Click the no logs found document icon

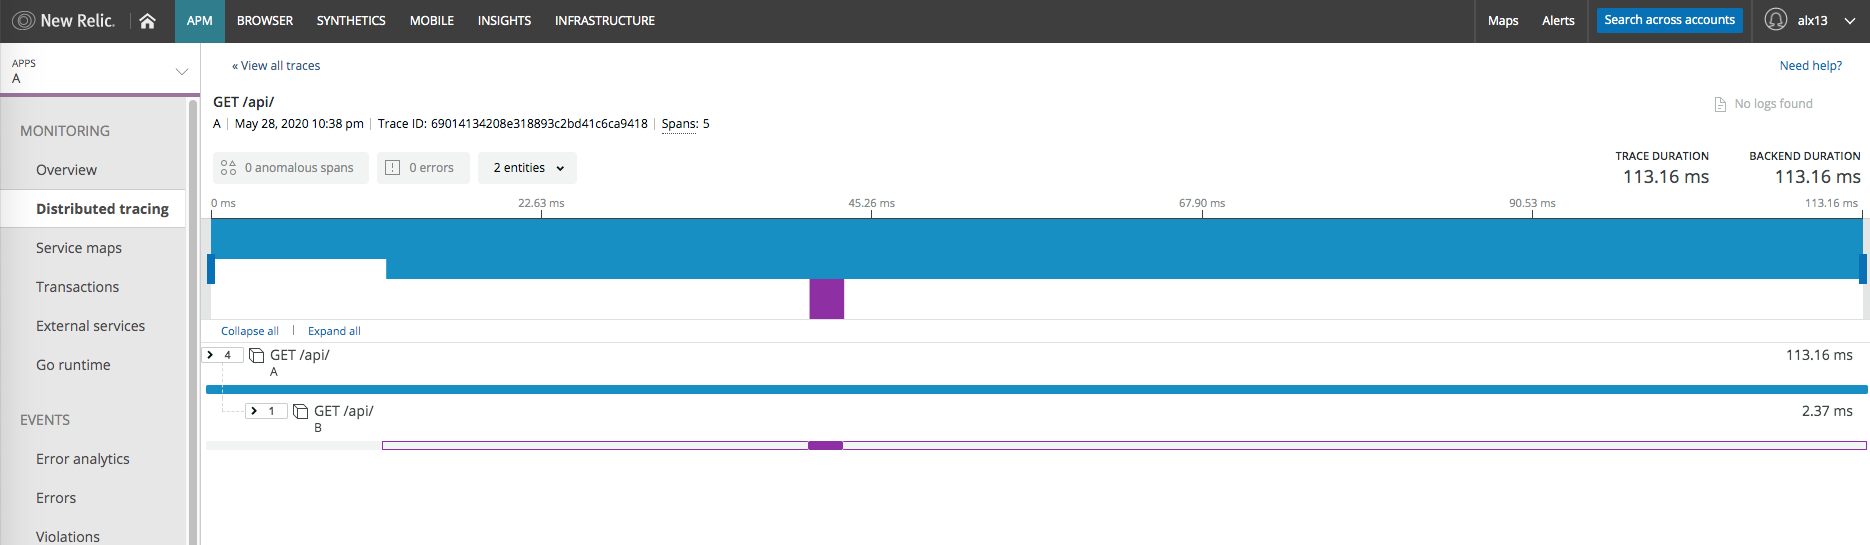click(x=1720, y=104)
